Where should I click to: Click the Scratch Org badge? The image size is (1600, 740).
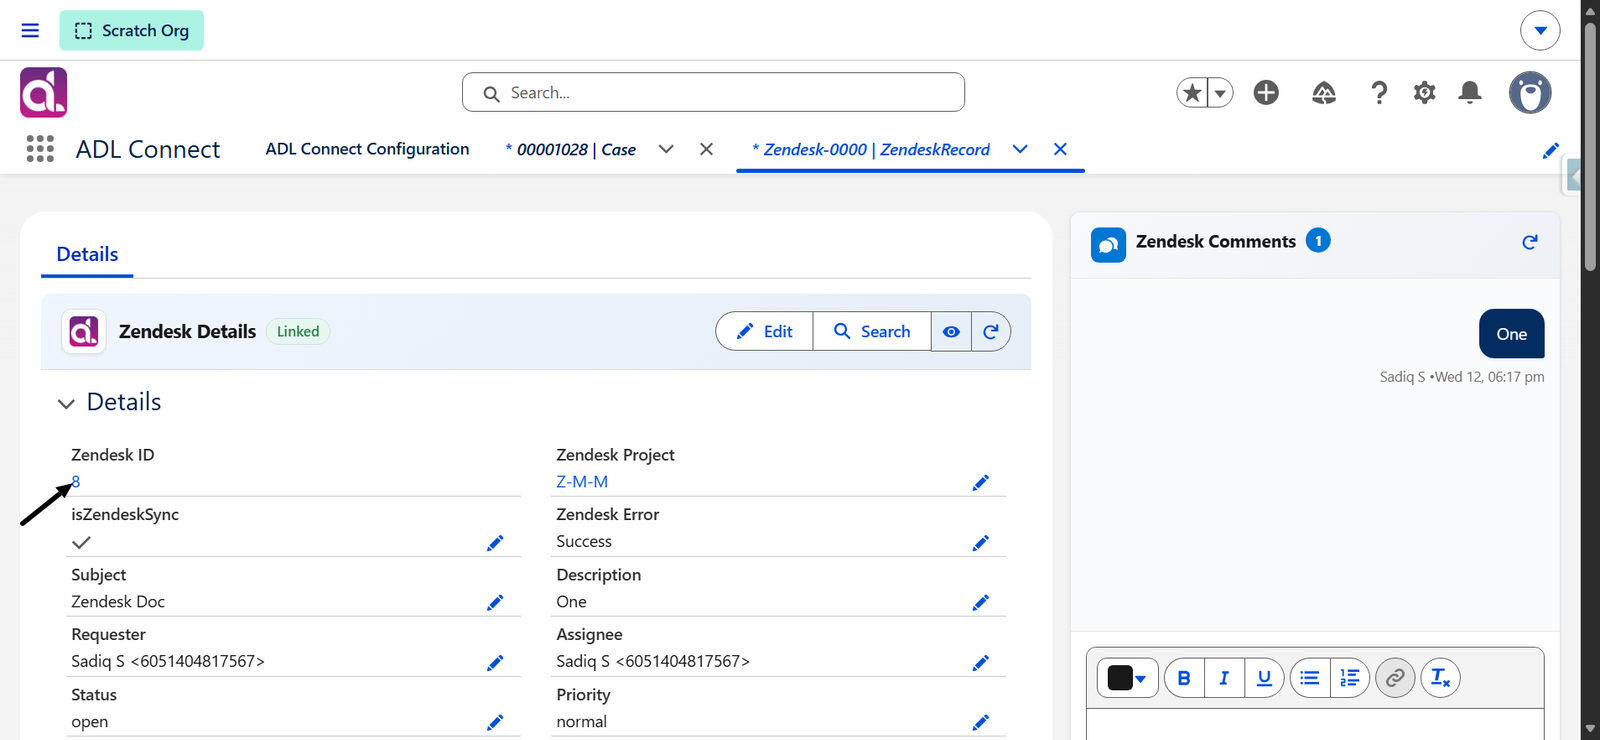131,30
